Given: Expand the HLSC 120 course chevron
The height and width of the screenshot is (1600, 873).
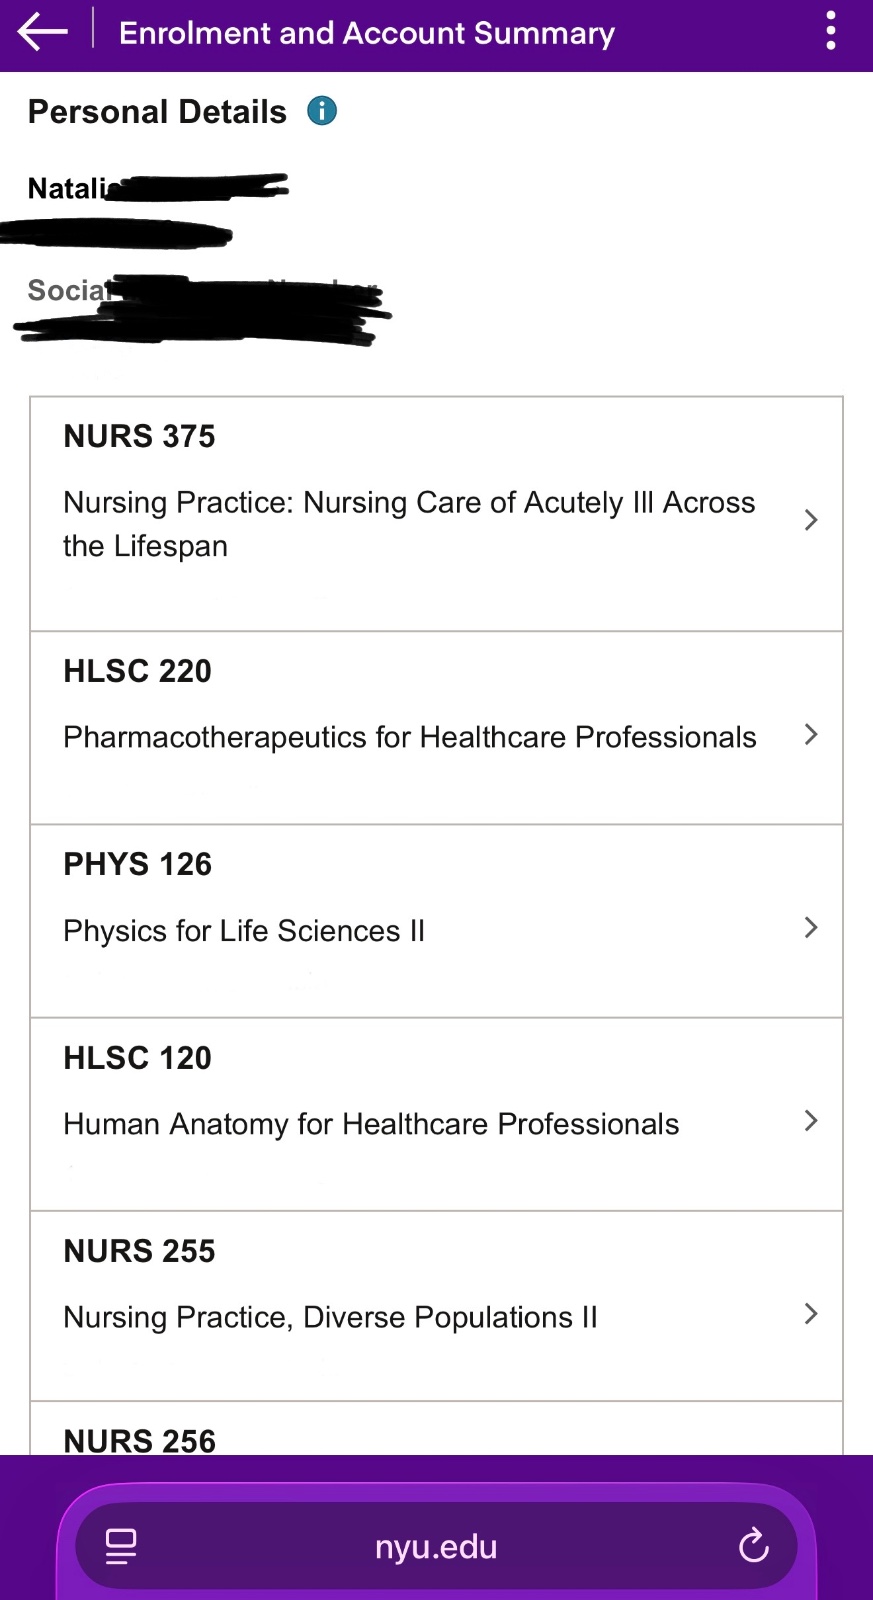Looking at the screenshot, I should pos(811,1121).
